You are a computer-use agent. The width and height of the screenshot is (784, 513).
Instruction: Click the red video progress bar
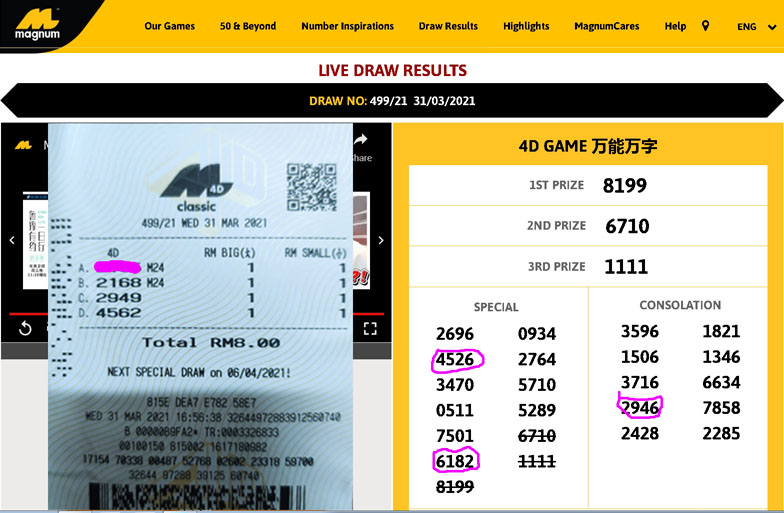[28, 313]
